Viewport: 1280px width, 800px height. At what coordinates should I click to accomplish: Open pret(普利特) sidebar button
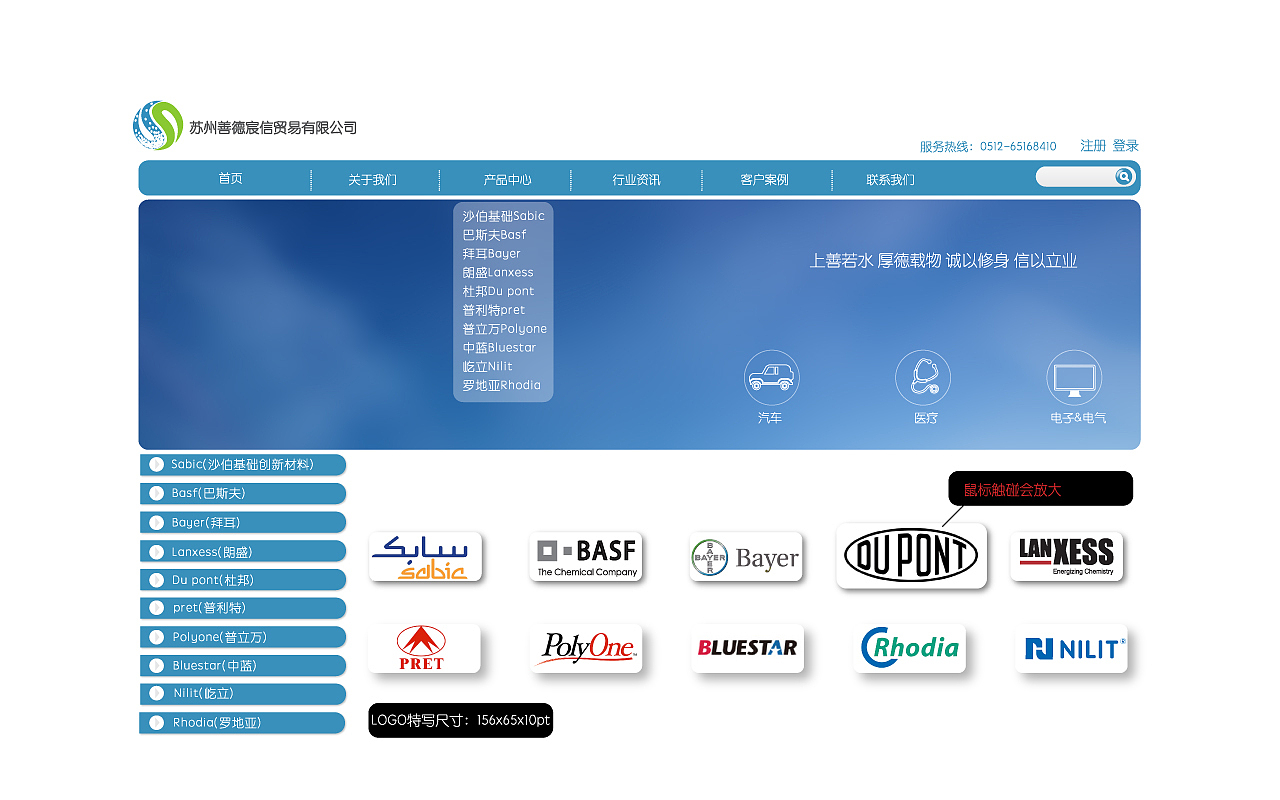243,608
